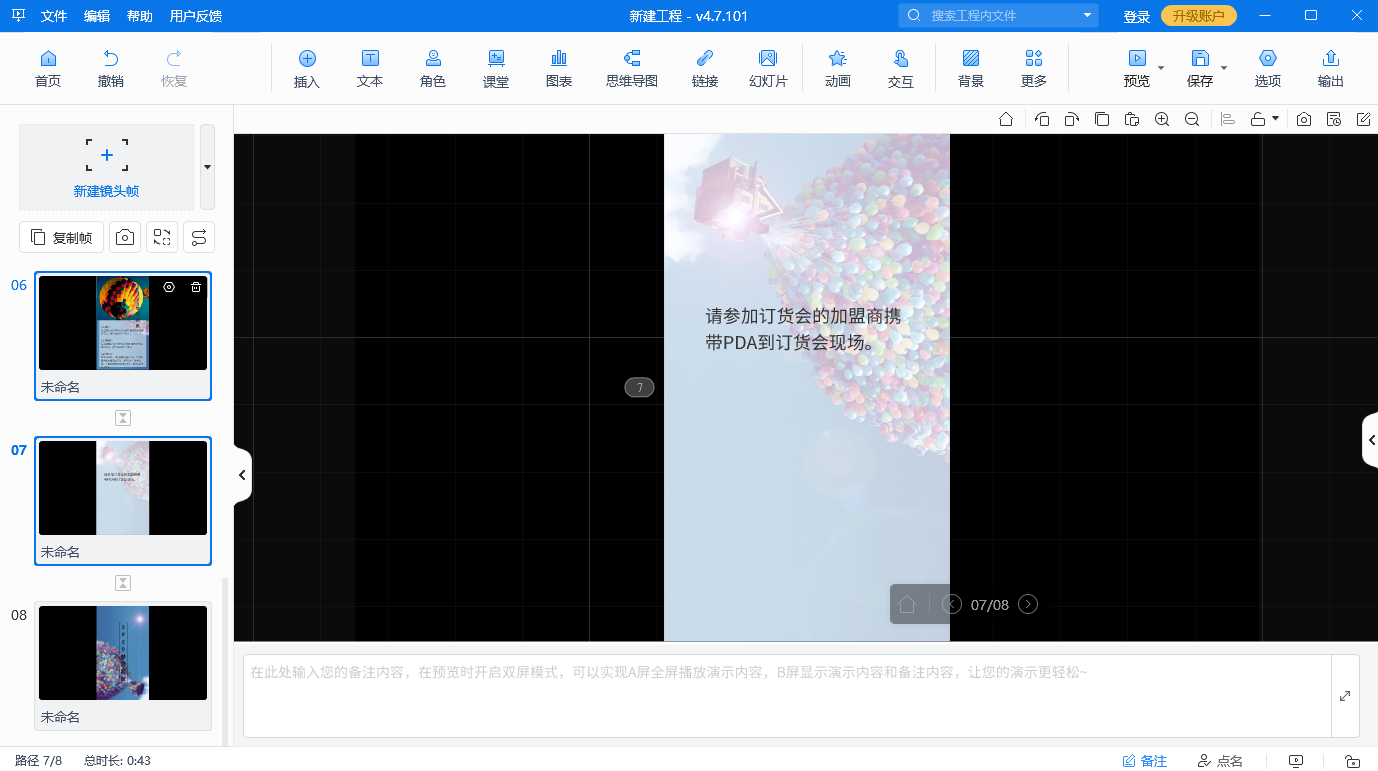Open the lock options dropdown arrow
The height and width of the screenshot is (771, 1378).
click(x=1276, y=119)
